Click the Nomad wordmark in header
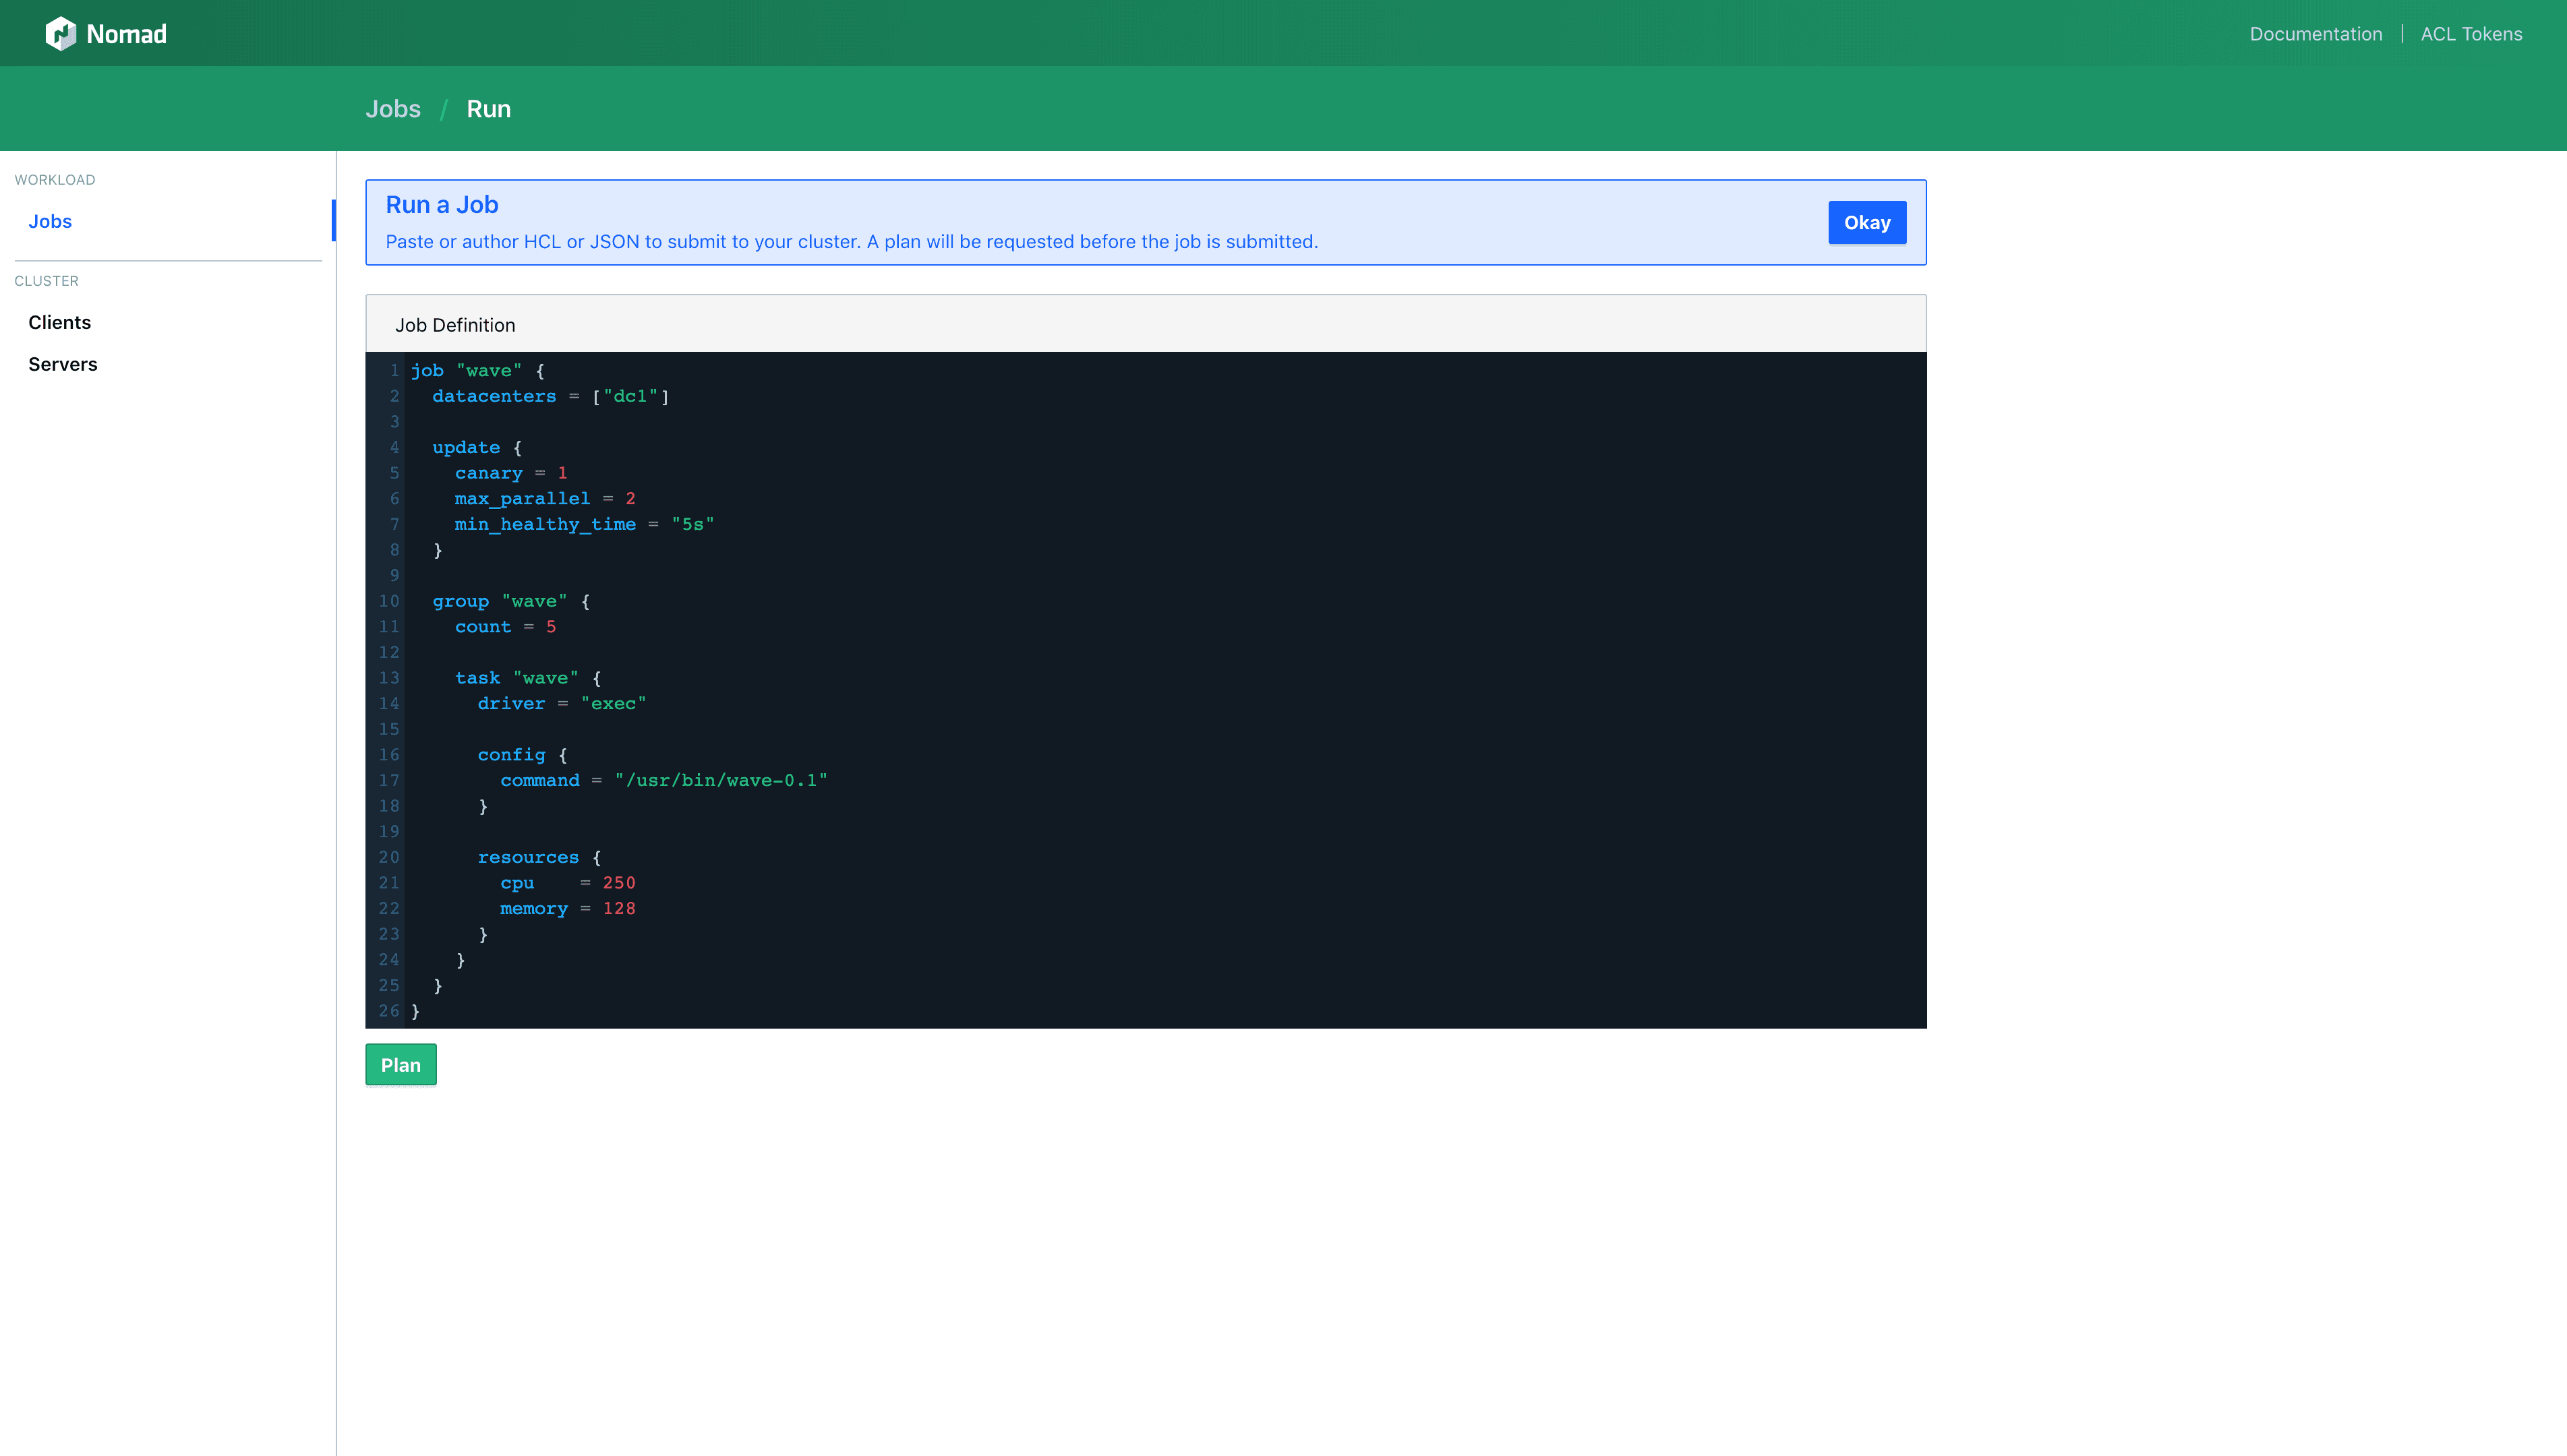 click(127, 34)
